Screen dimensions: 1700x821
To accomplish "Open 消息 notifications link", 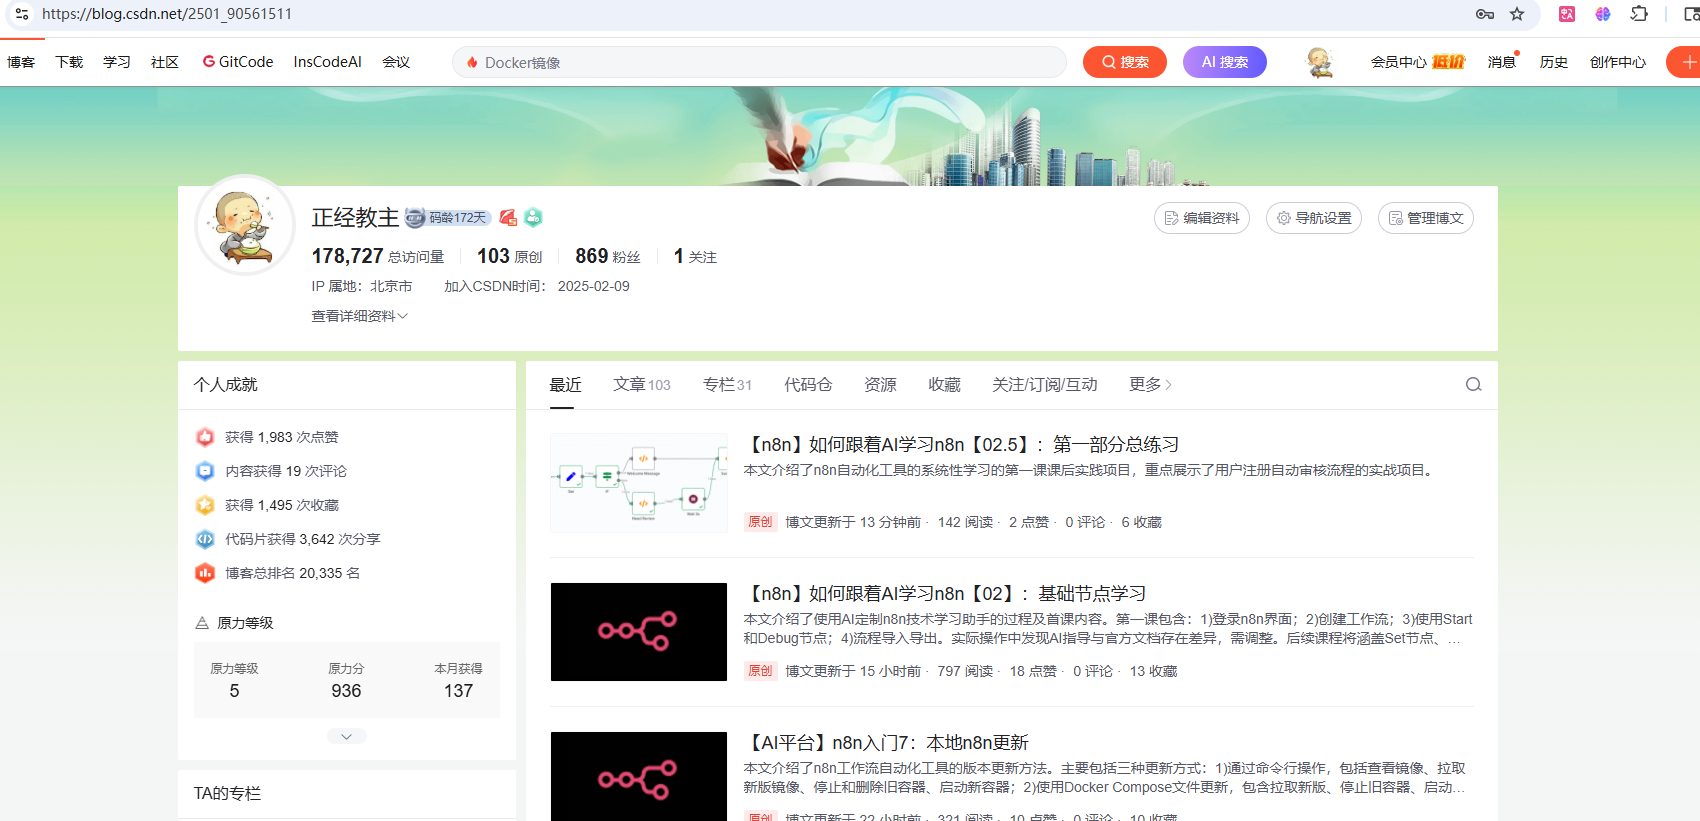I will click(1501, 62).
